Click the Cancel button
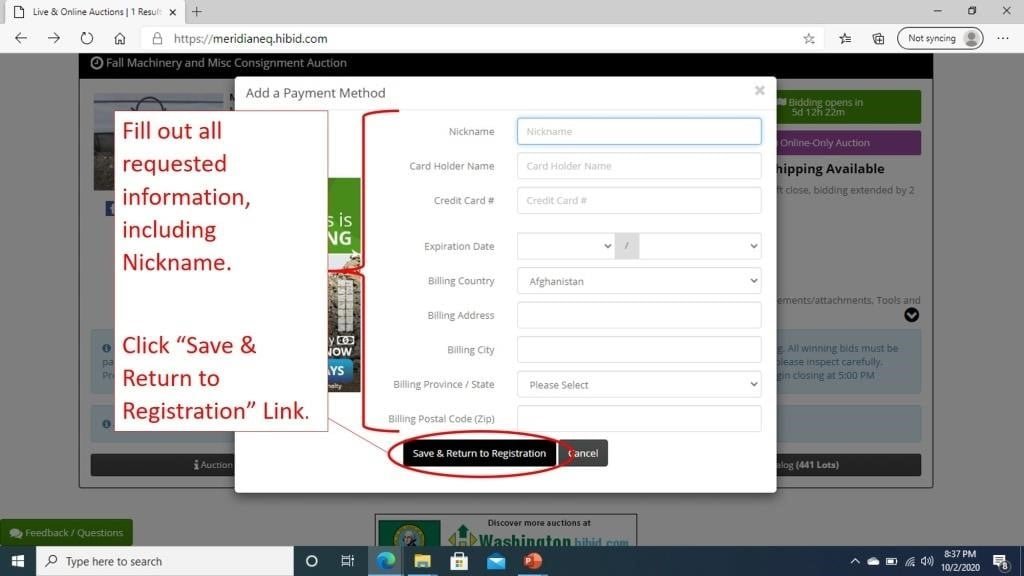 583,453
